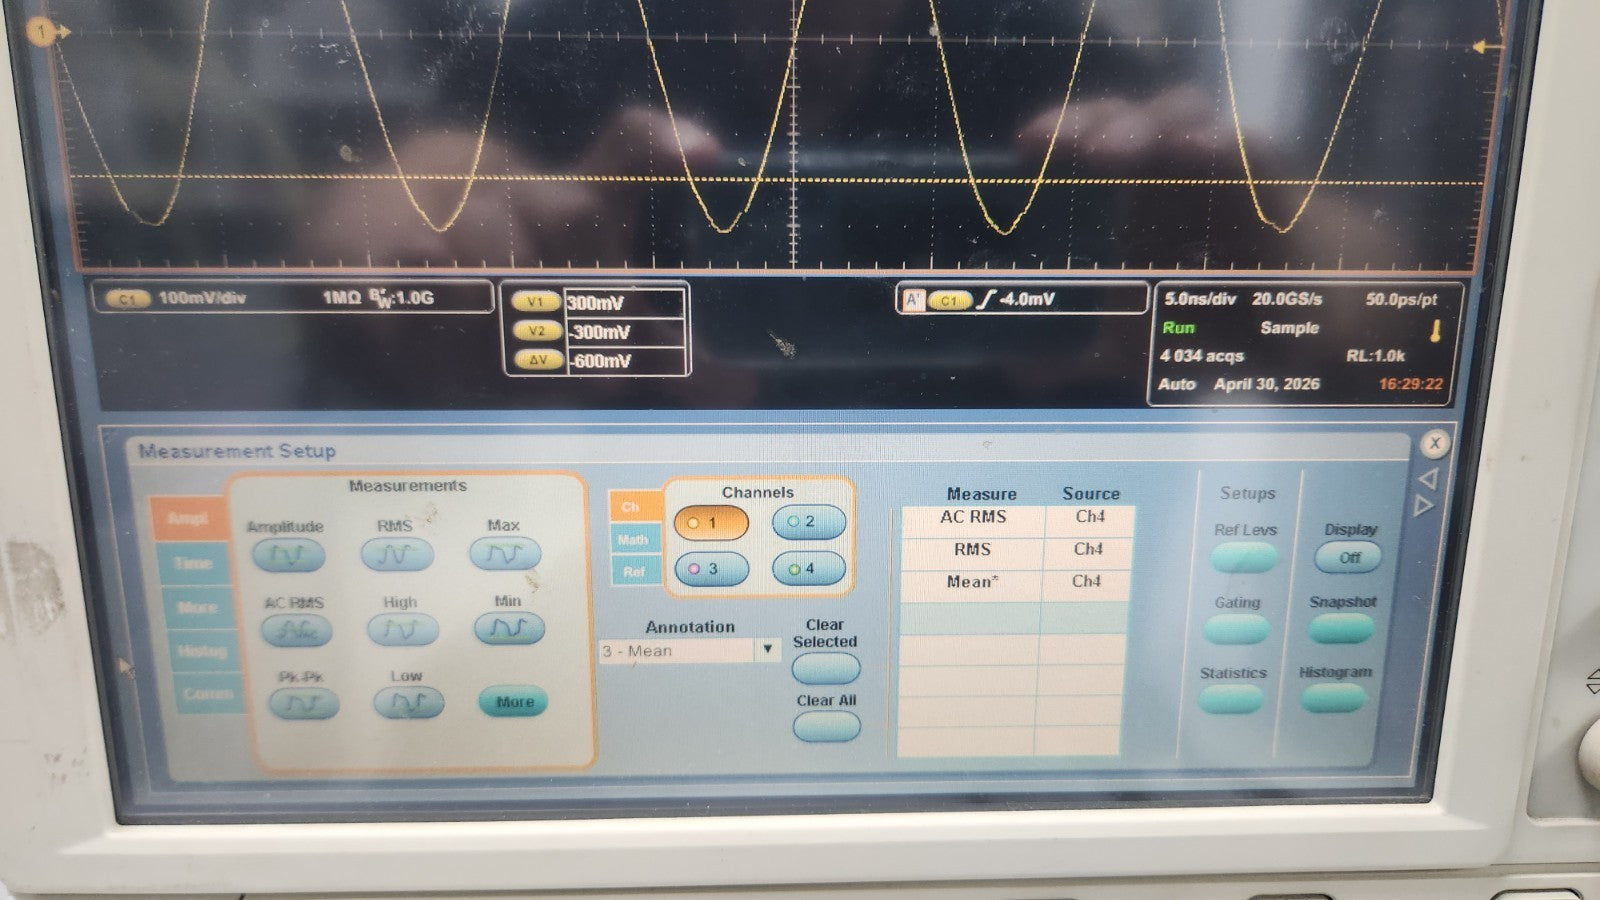Select the Time measurement tab
This screenshot has height=900, width=1600.
[x=193, y=563]
